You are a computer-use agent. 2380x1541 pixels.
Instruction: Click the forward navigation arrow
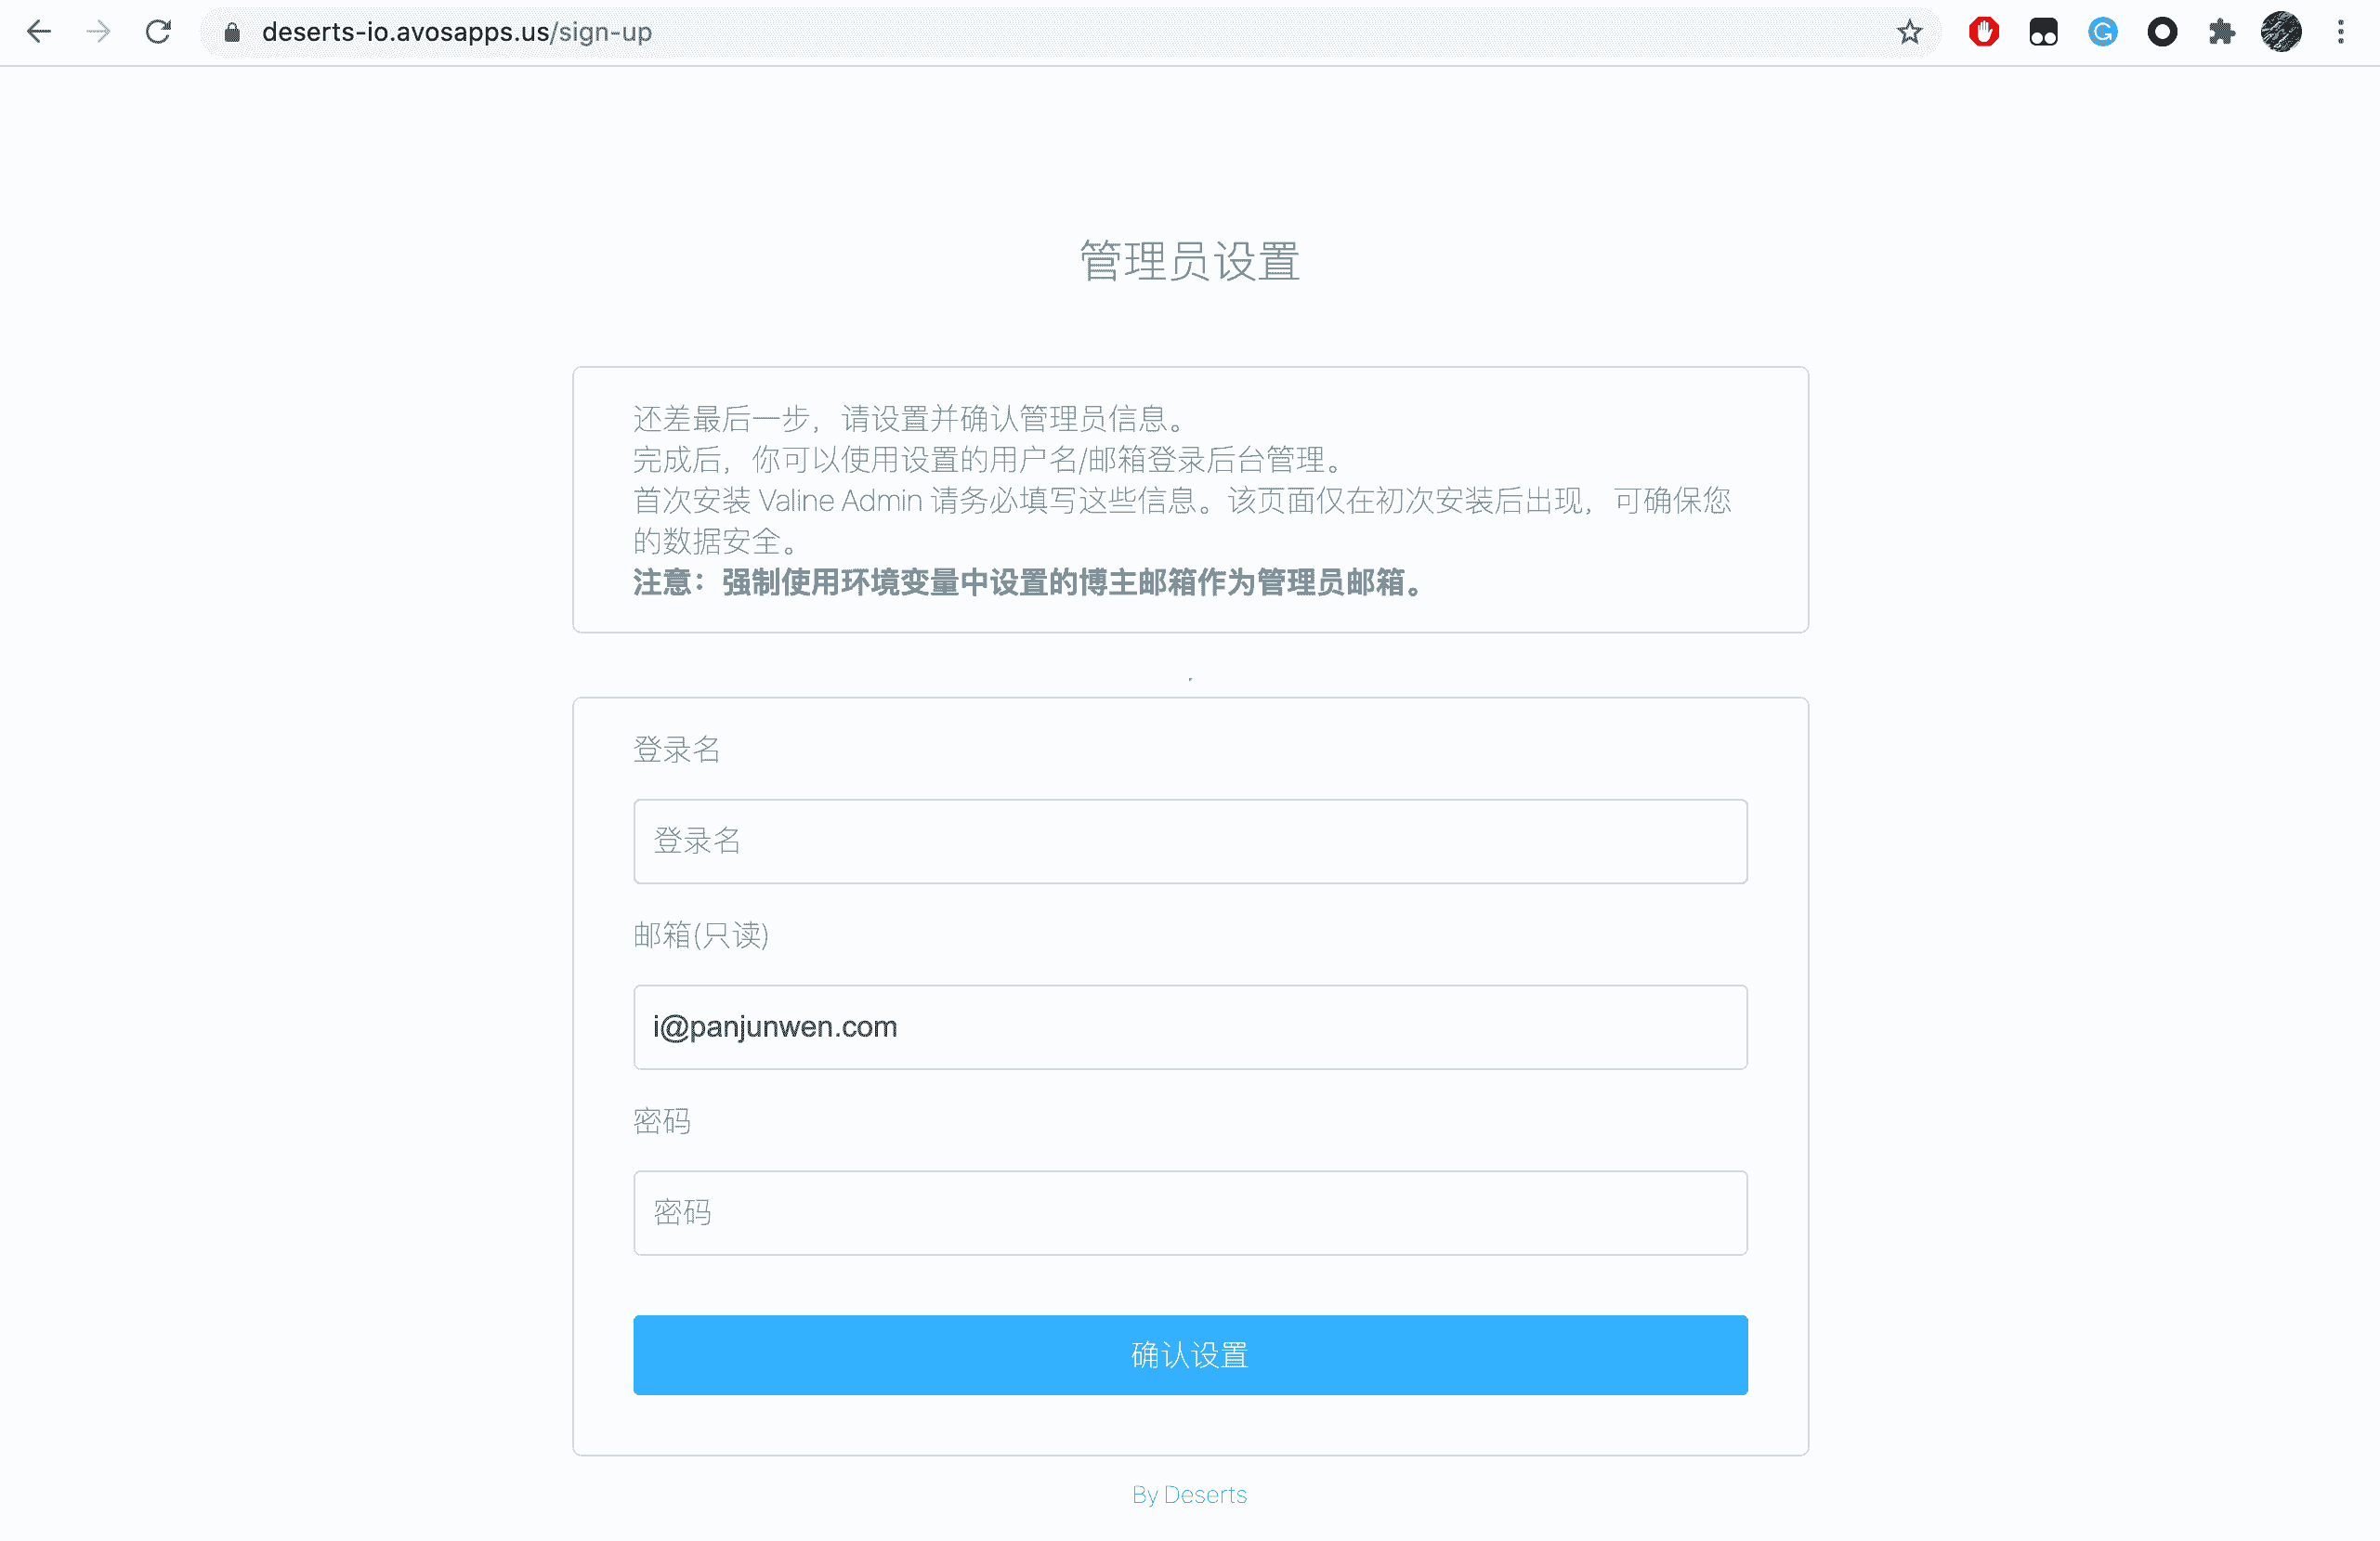(x=98, y=31)
